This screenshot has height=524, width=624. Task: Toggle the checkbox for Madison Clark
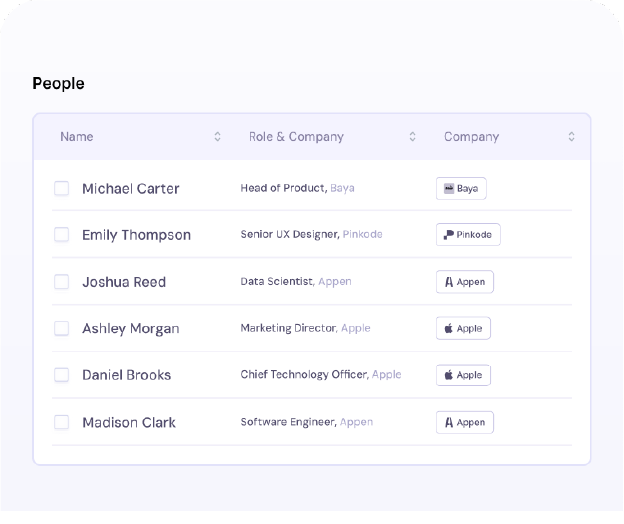(62, 422)
